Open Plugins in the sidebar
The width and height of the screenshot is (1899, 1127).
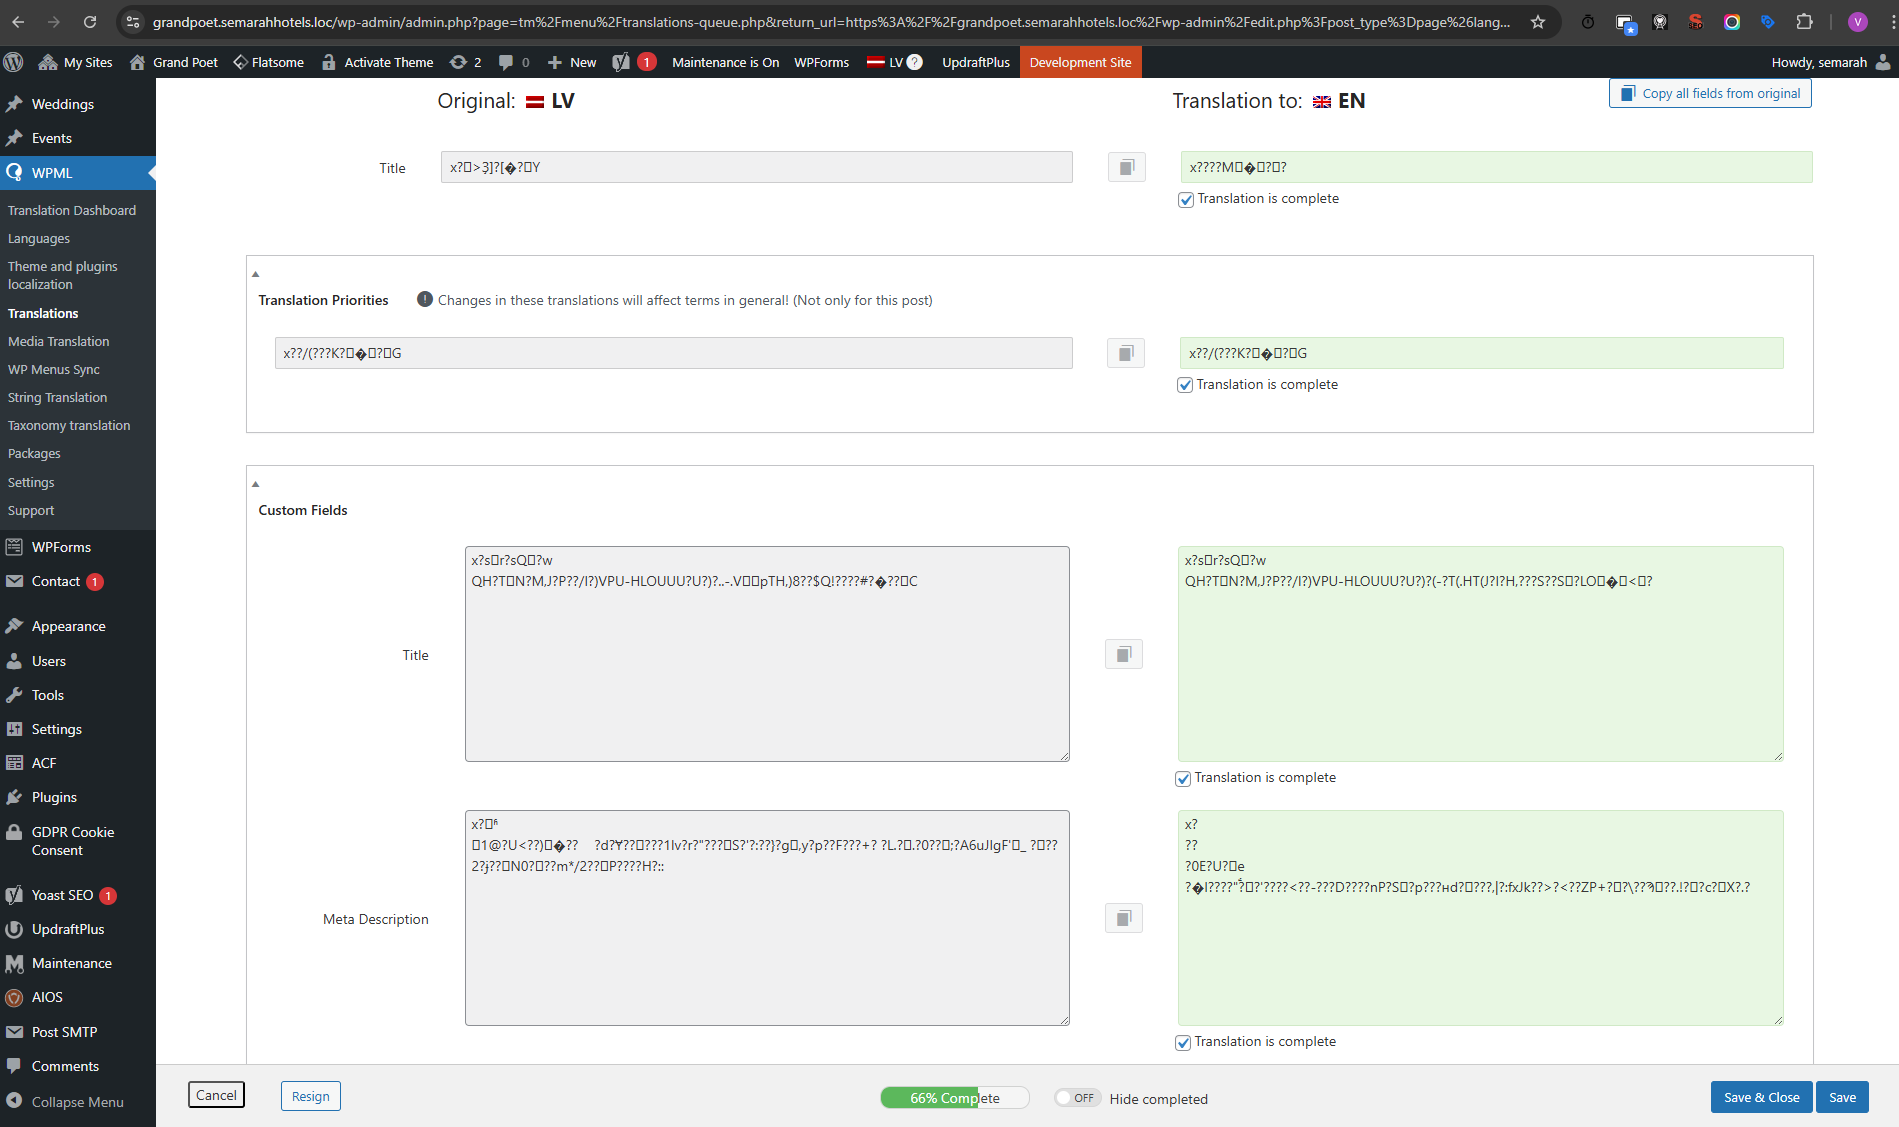[54, 797]
